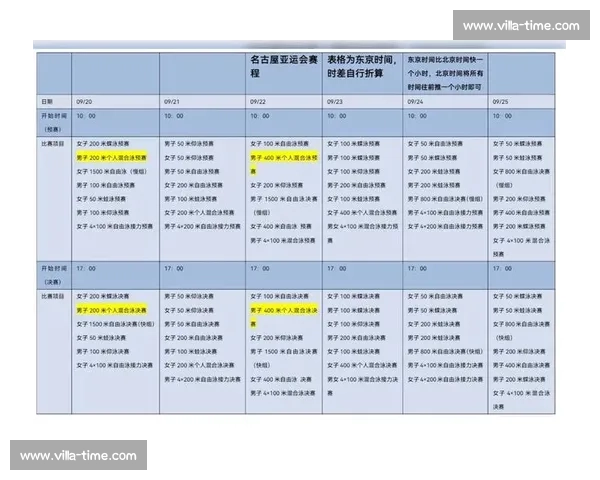
Task: Click '男子 200 米蝶泳决赛'
Action: pos(519,380)
